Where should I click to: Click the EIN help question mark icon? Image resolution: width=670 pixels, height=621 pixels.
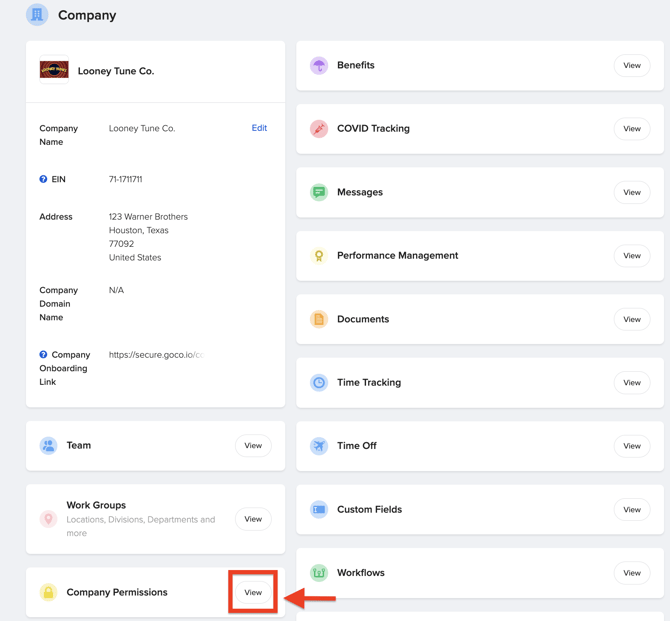[x=43, y=179]
